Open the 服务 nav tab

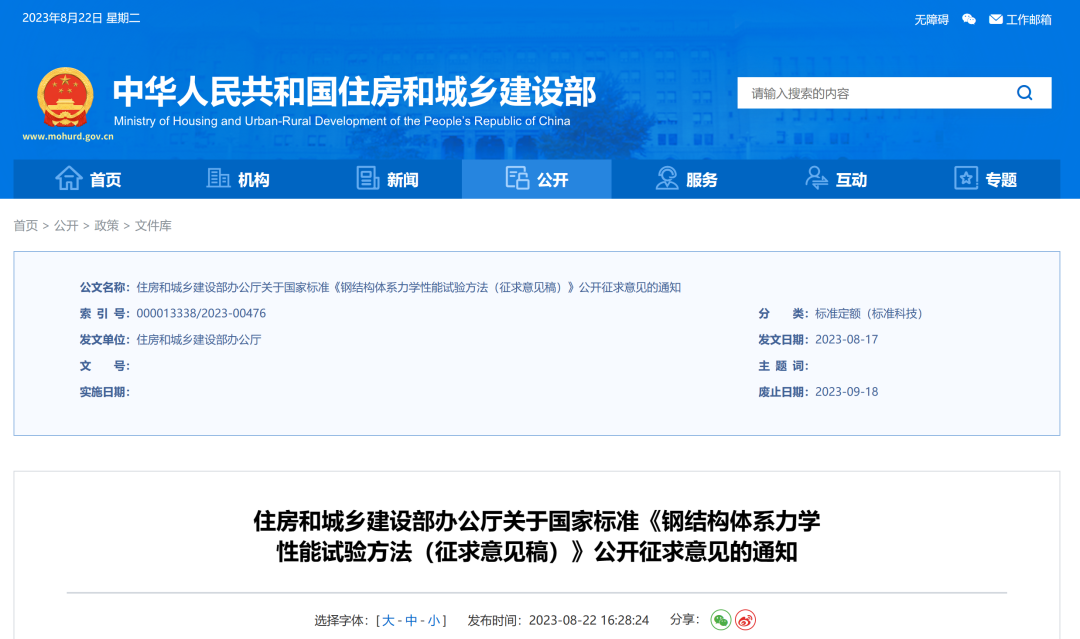(x=686, y=179)
